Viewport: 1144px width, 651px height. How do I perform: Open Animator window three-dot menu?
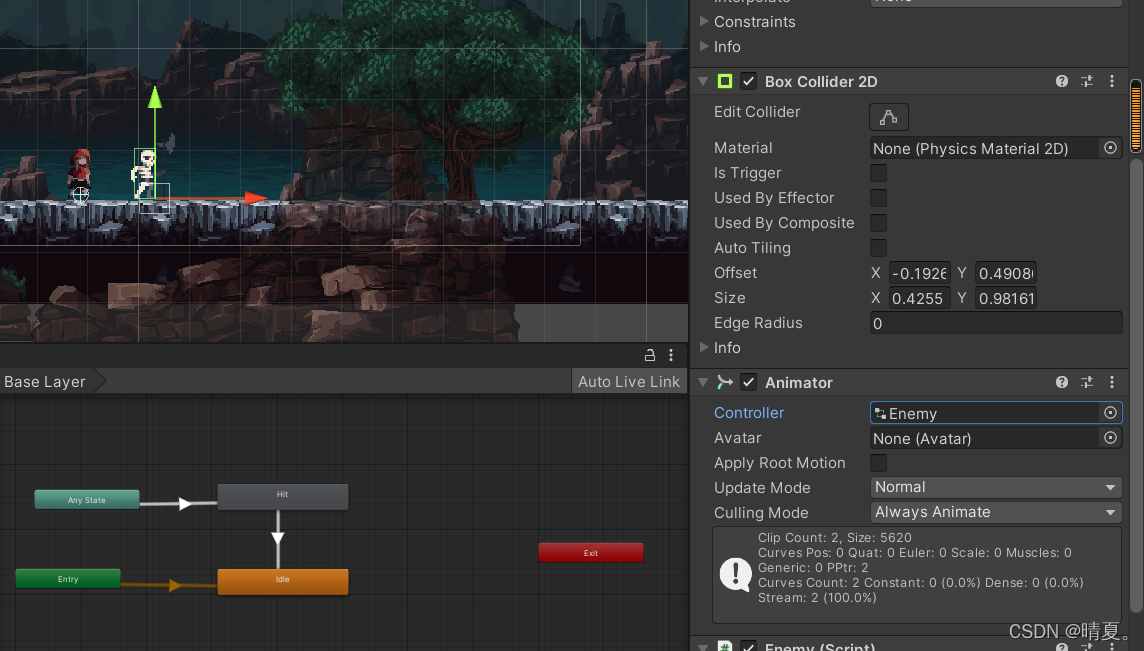coord(671,355)
